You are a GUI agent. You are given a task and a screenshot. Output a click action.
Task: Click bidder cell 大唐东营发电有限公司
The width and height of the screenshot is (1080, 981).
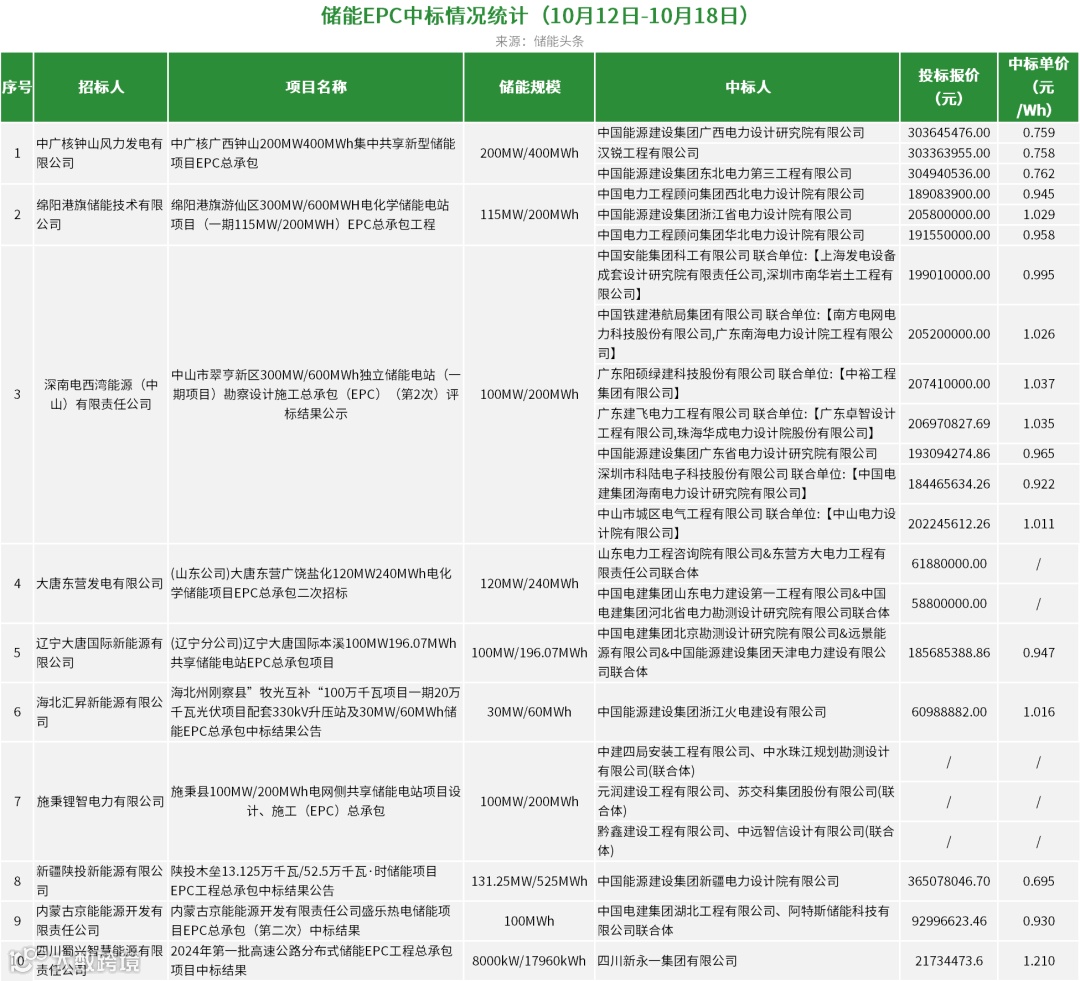100,584
